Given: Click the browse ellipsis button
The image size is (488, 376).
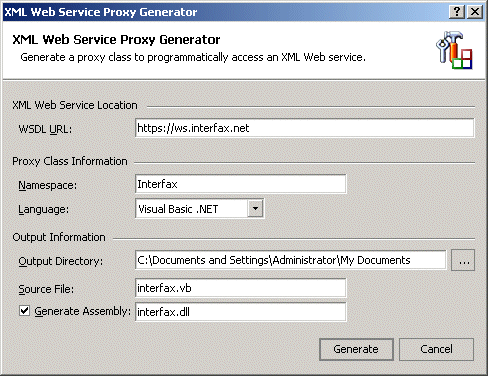Looking at the screenshot, I should point(463,260).
